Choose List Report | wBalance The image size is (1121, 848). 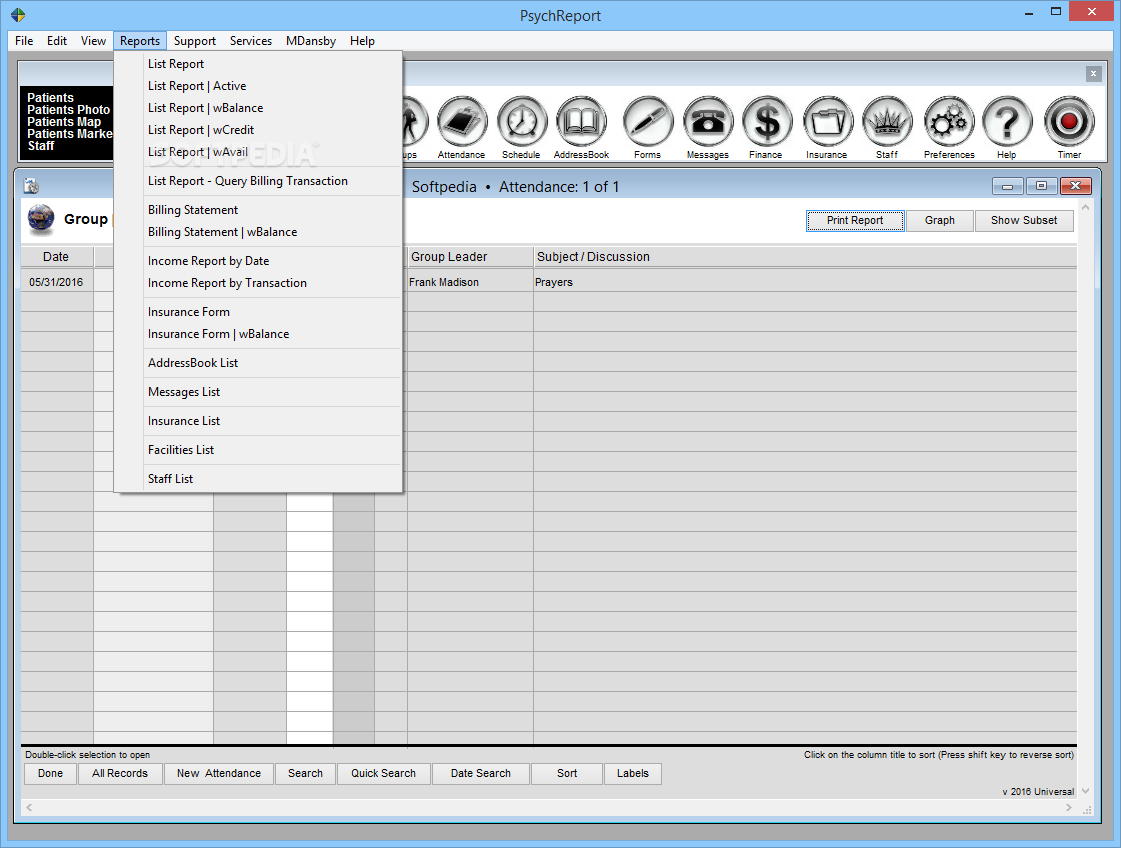click(258, 108)
